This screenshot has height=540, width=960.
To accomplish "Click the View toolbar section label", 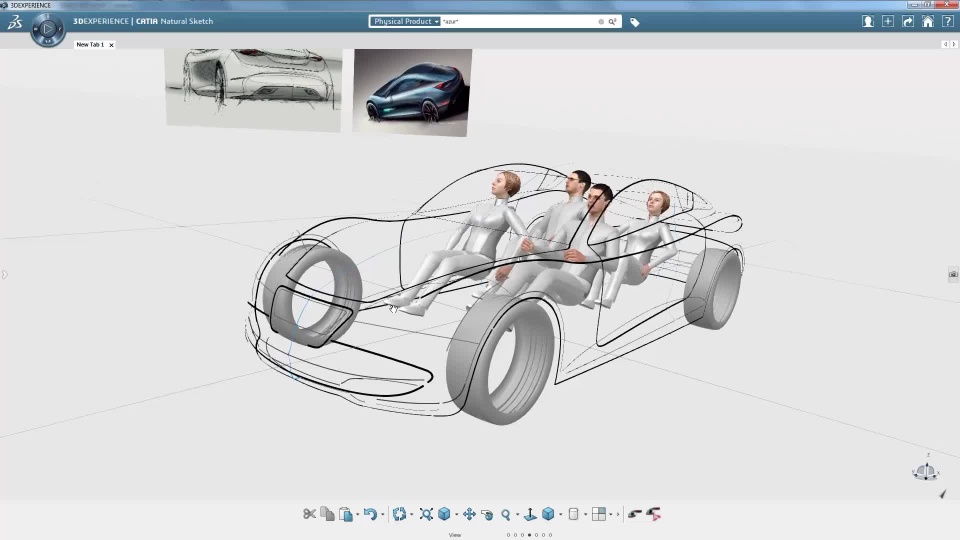I will 455,535.
